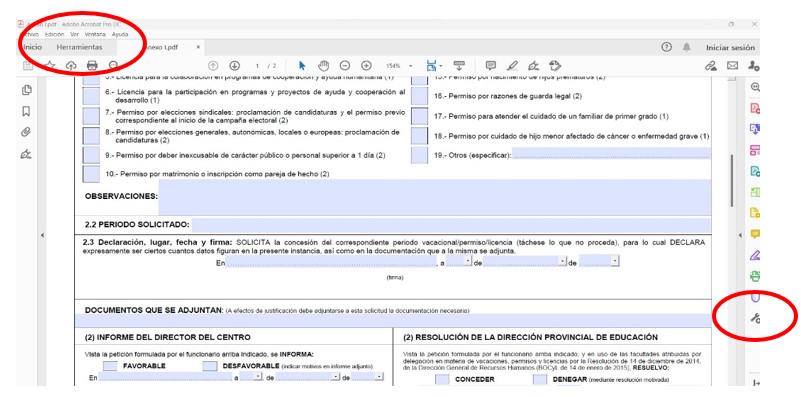Check box for item 16 guarda legal
The height and width of the screenshot is (397, 801).
pyautogui.click(x=419, y=96)
